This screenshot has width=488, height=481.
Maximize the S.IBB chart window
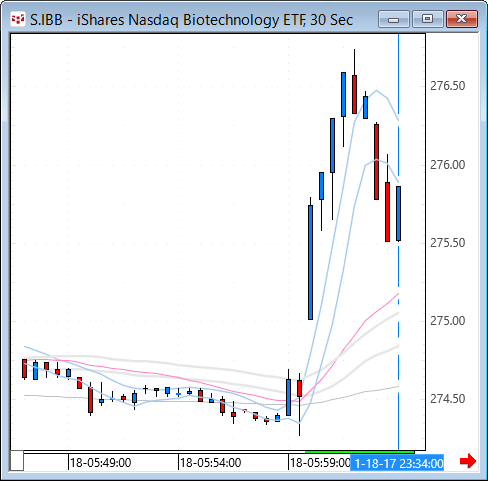coord(427,19)
